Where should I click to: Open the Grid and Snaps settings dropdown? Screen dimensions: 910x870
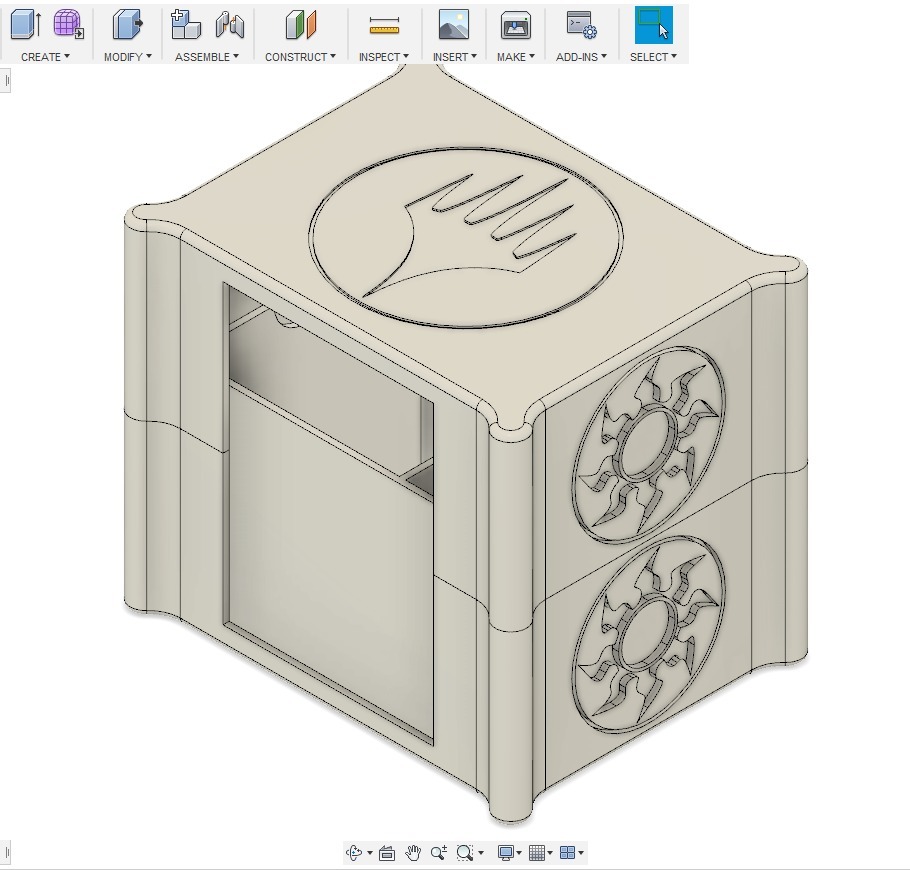click(541, 853)
